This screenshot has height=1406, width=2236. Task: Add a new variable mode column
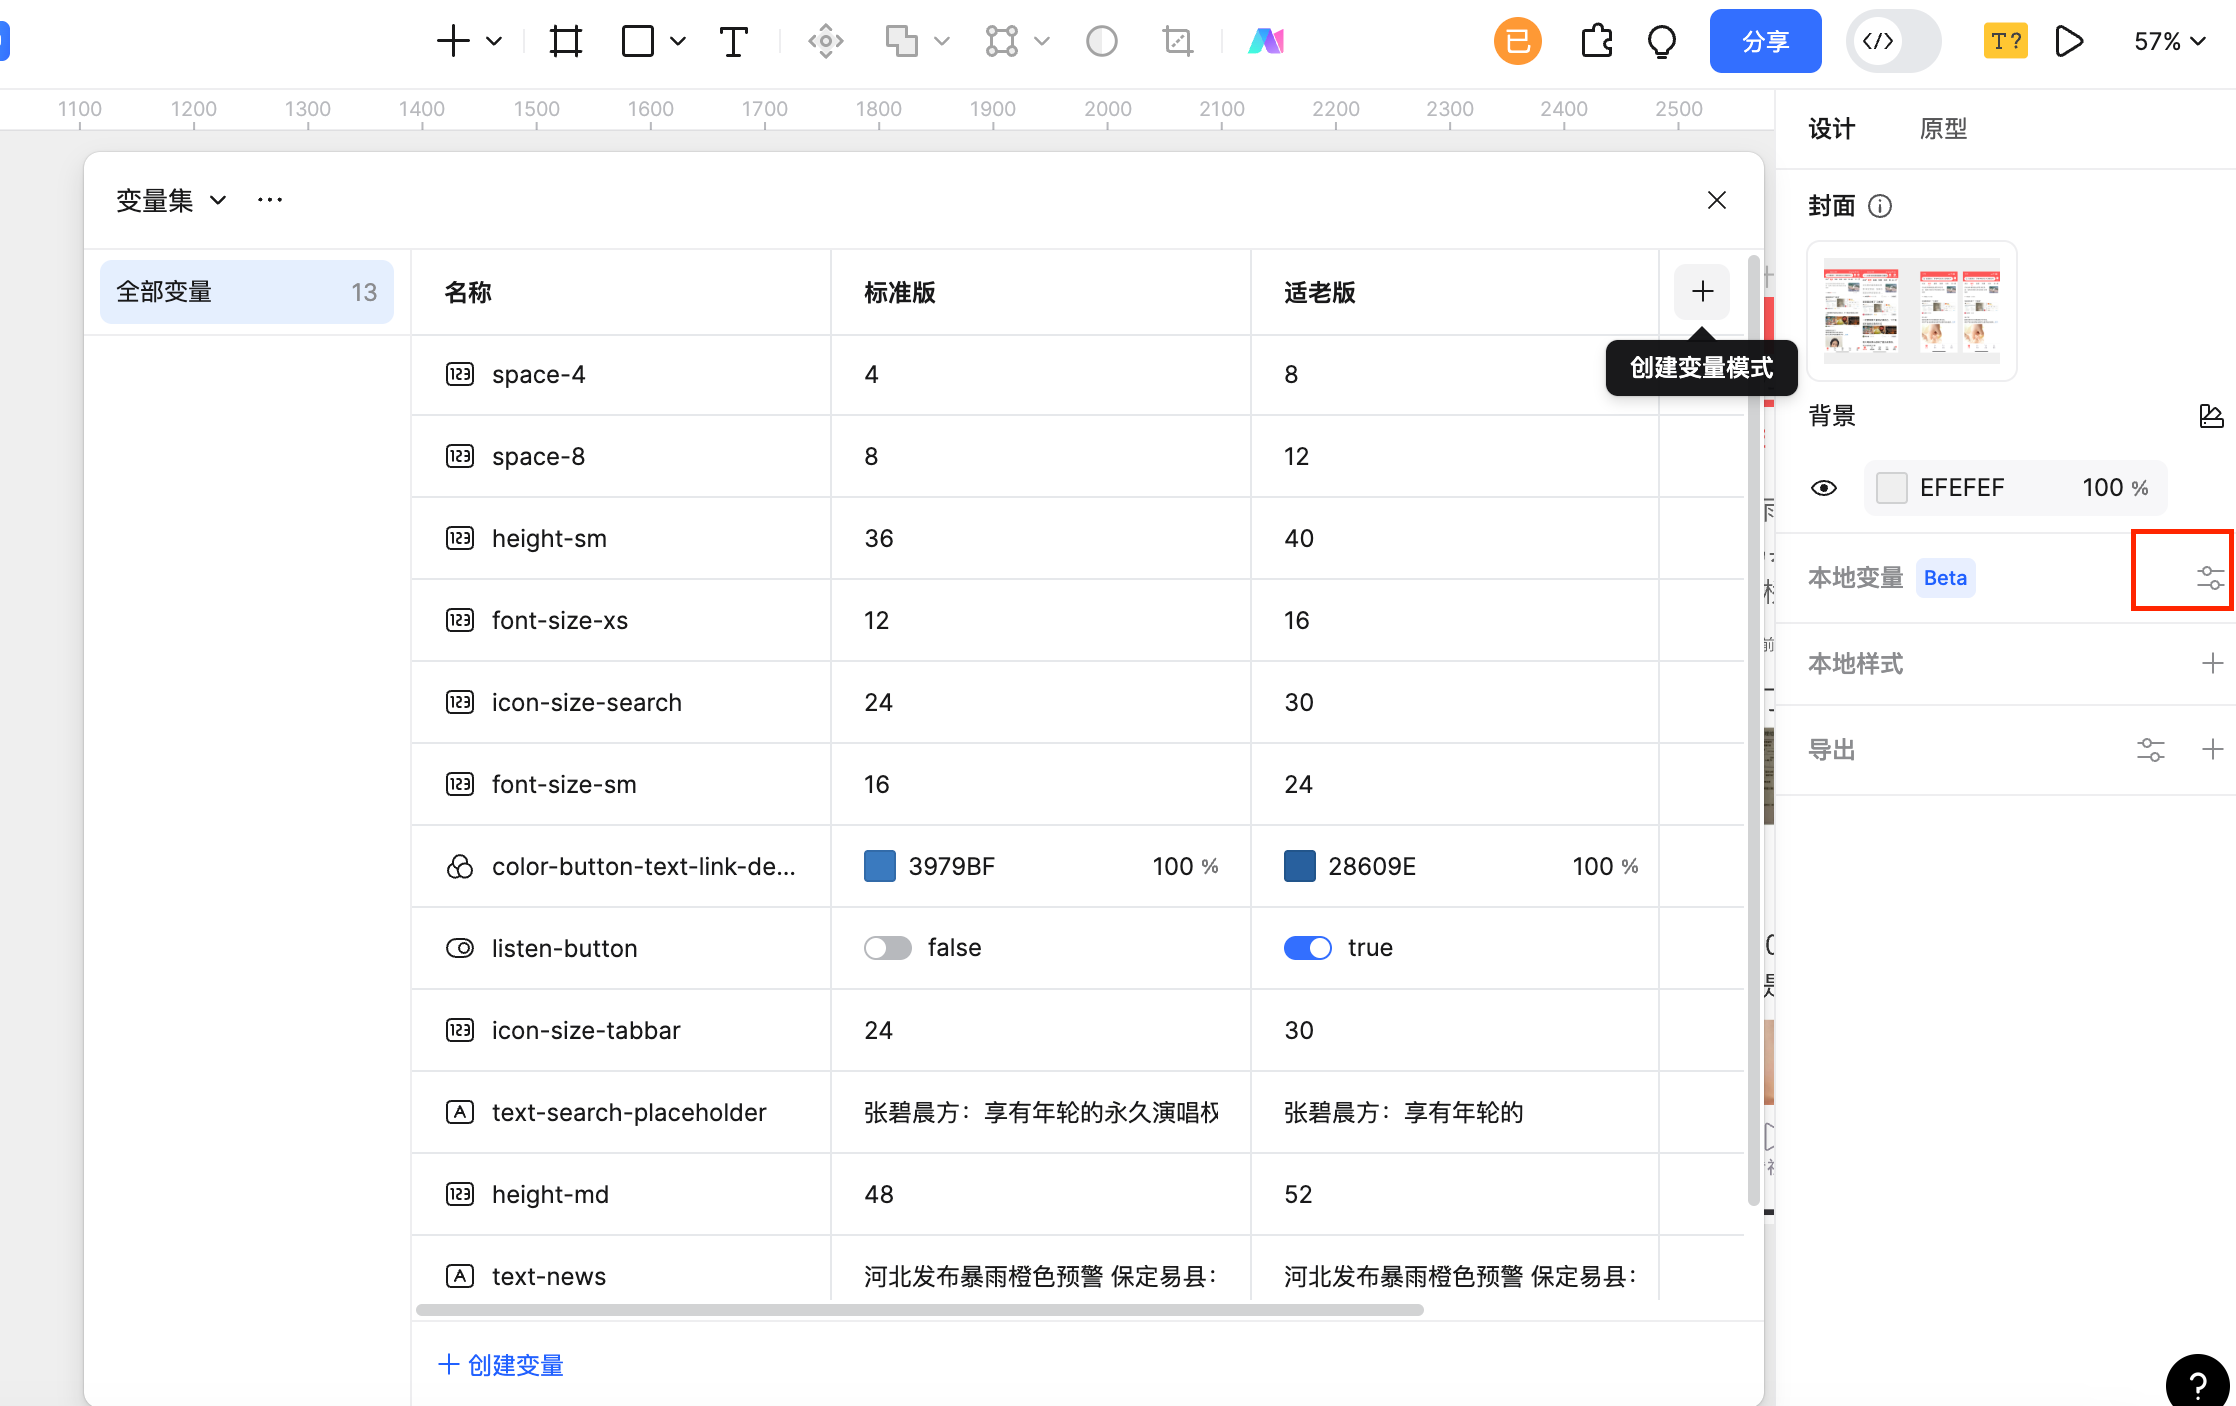[1702, 292]
